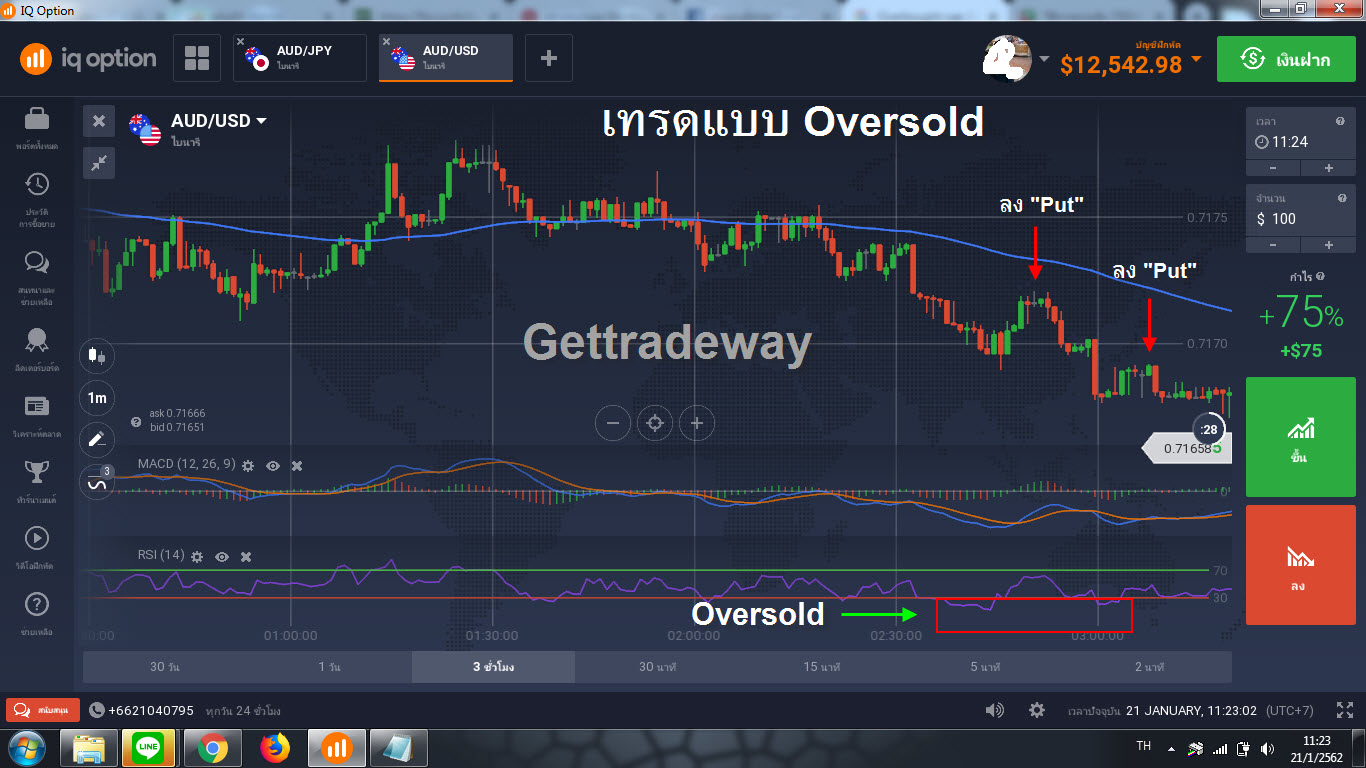The image size is (1366, 768).
Task: Zoom in chart with plus circle
Action: pyautogui.click(x=697, y=423)
